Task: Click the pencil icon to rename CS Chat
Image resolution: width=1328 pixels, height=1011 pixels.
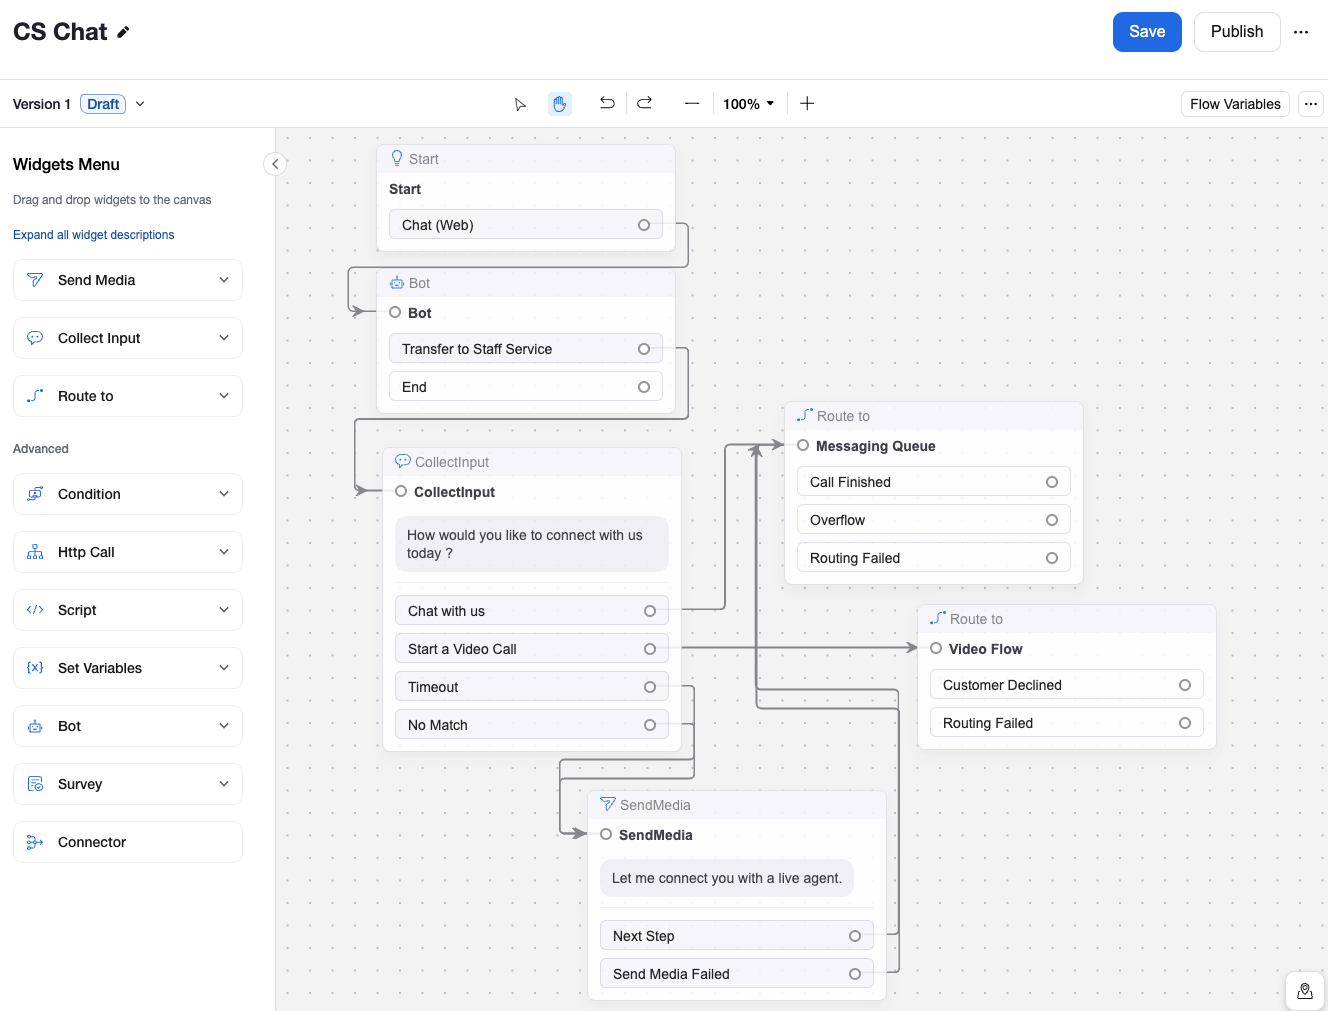Action: [123, 31]
